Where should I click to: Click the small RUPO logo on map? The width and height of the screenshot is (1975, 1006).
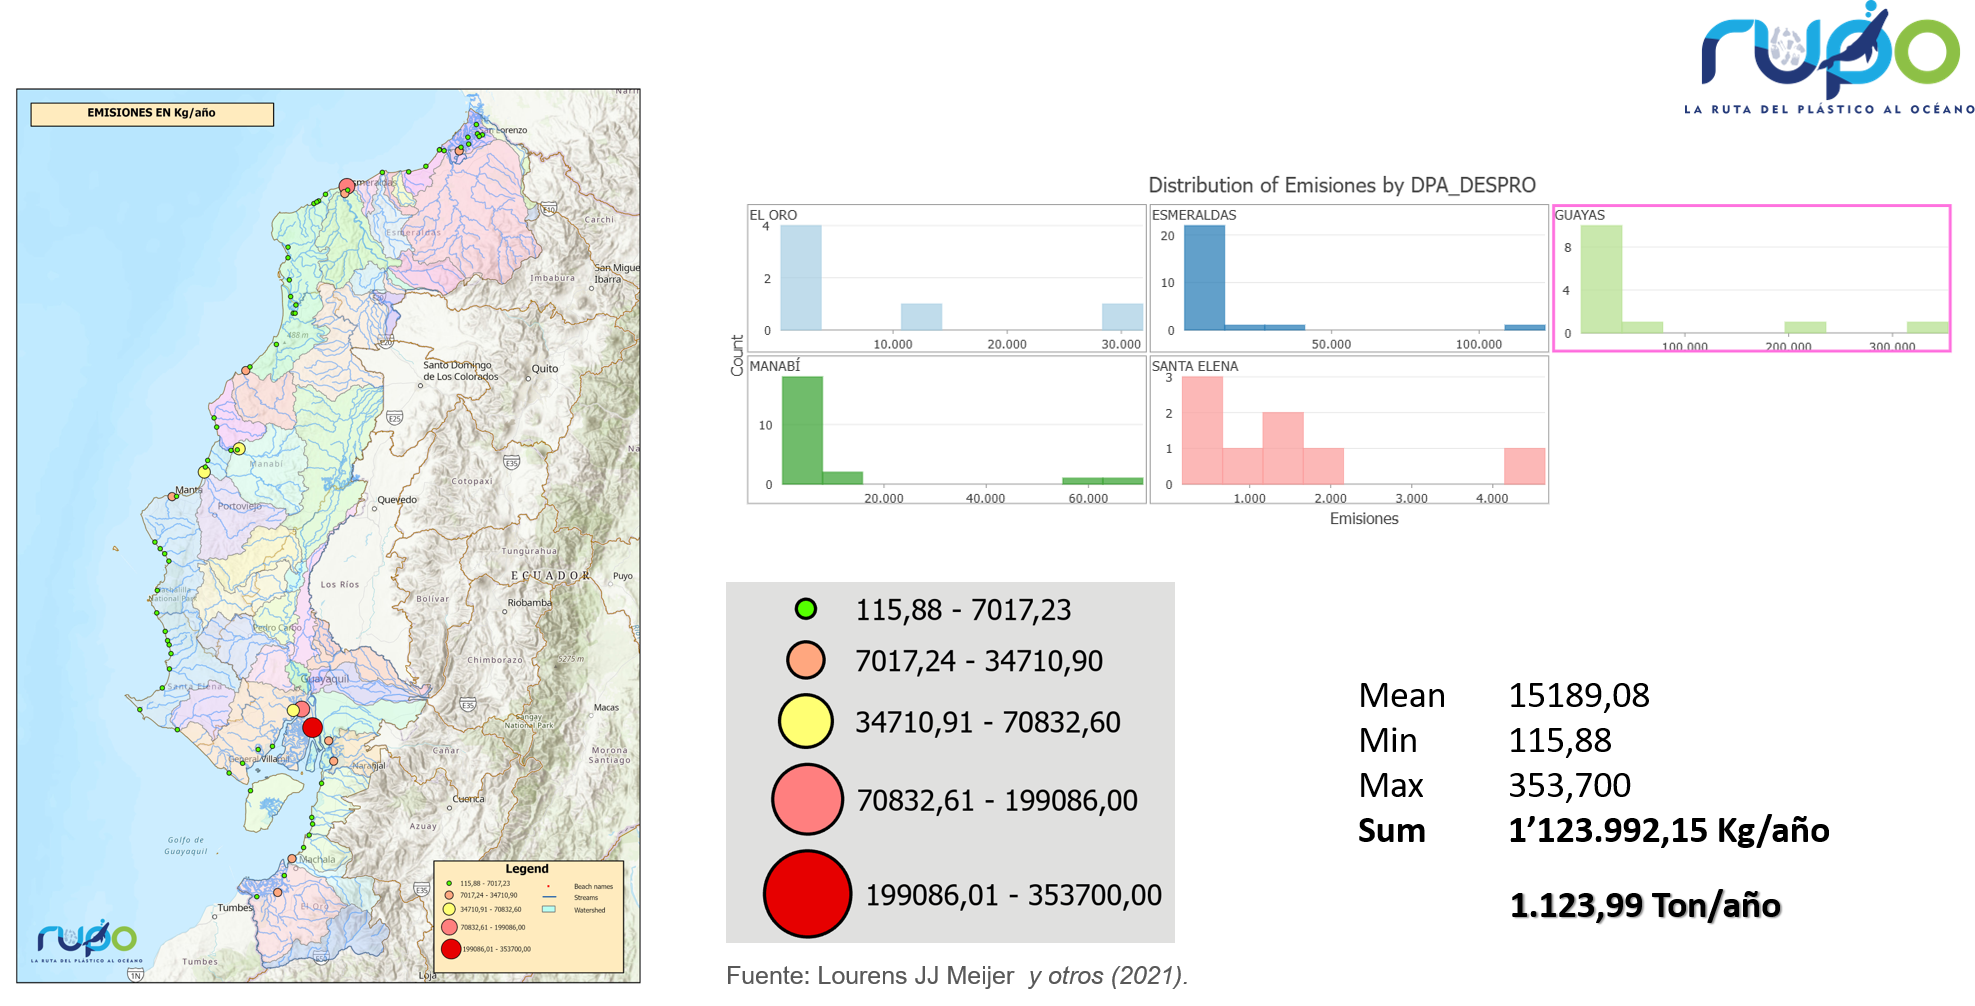click(x=87, y=941)
